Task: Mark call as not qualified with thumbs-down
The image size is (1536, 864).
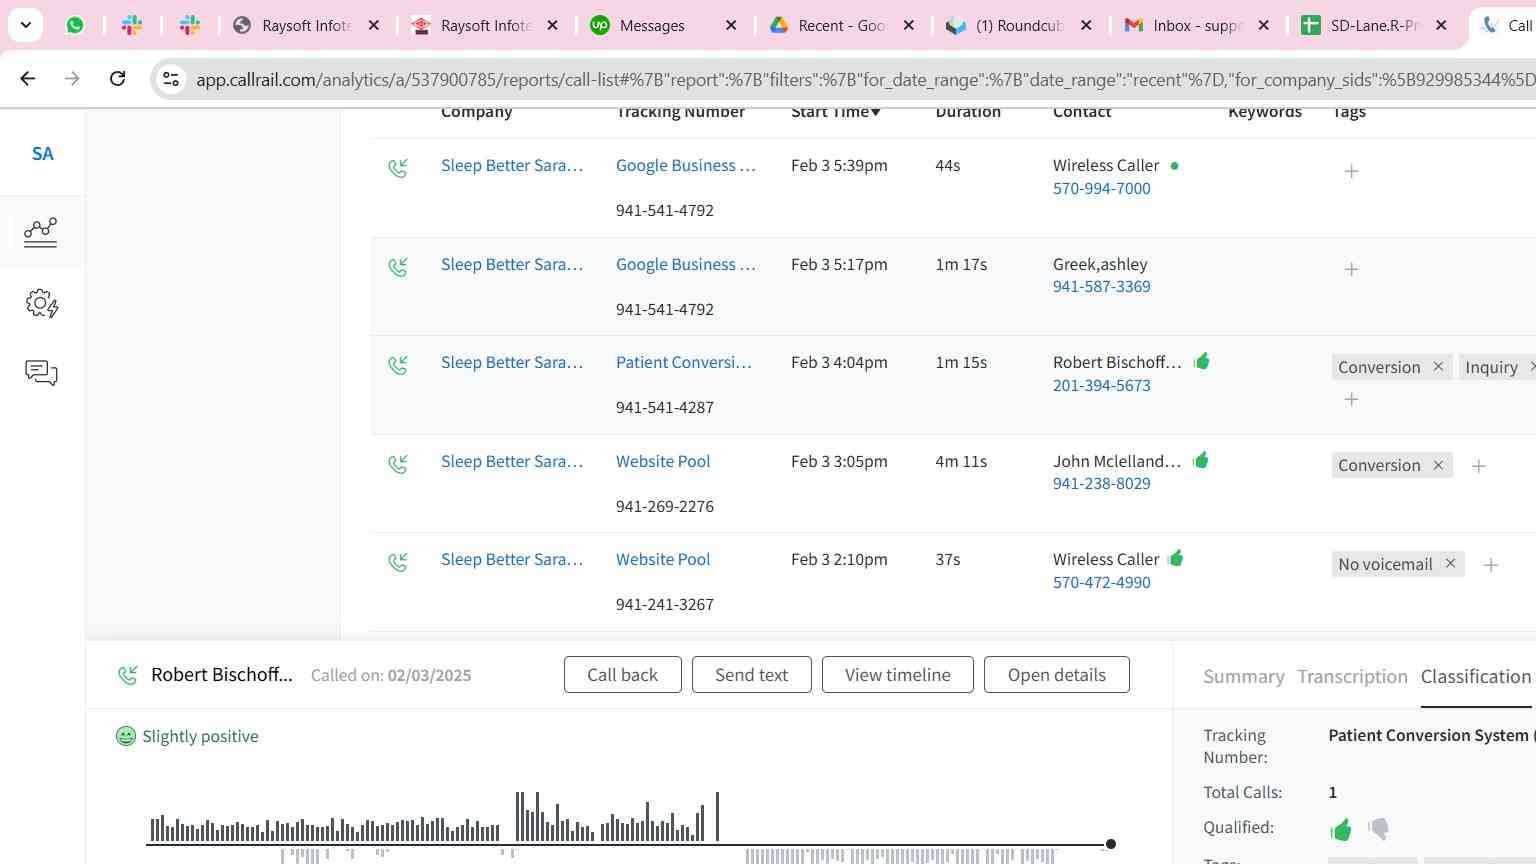Action: coord(1378,829)
